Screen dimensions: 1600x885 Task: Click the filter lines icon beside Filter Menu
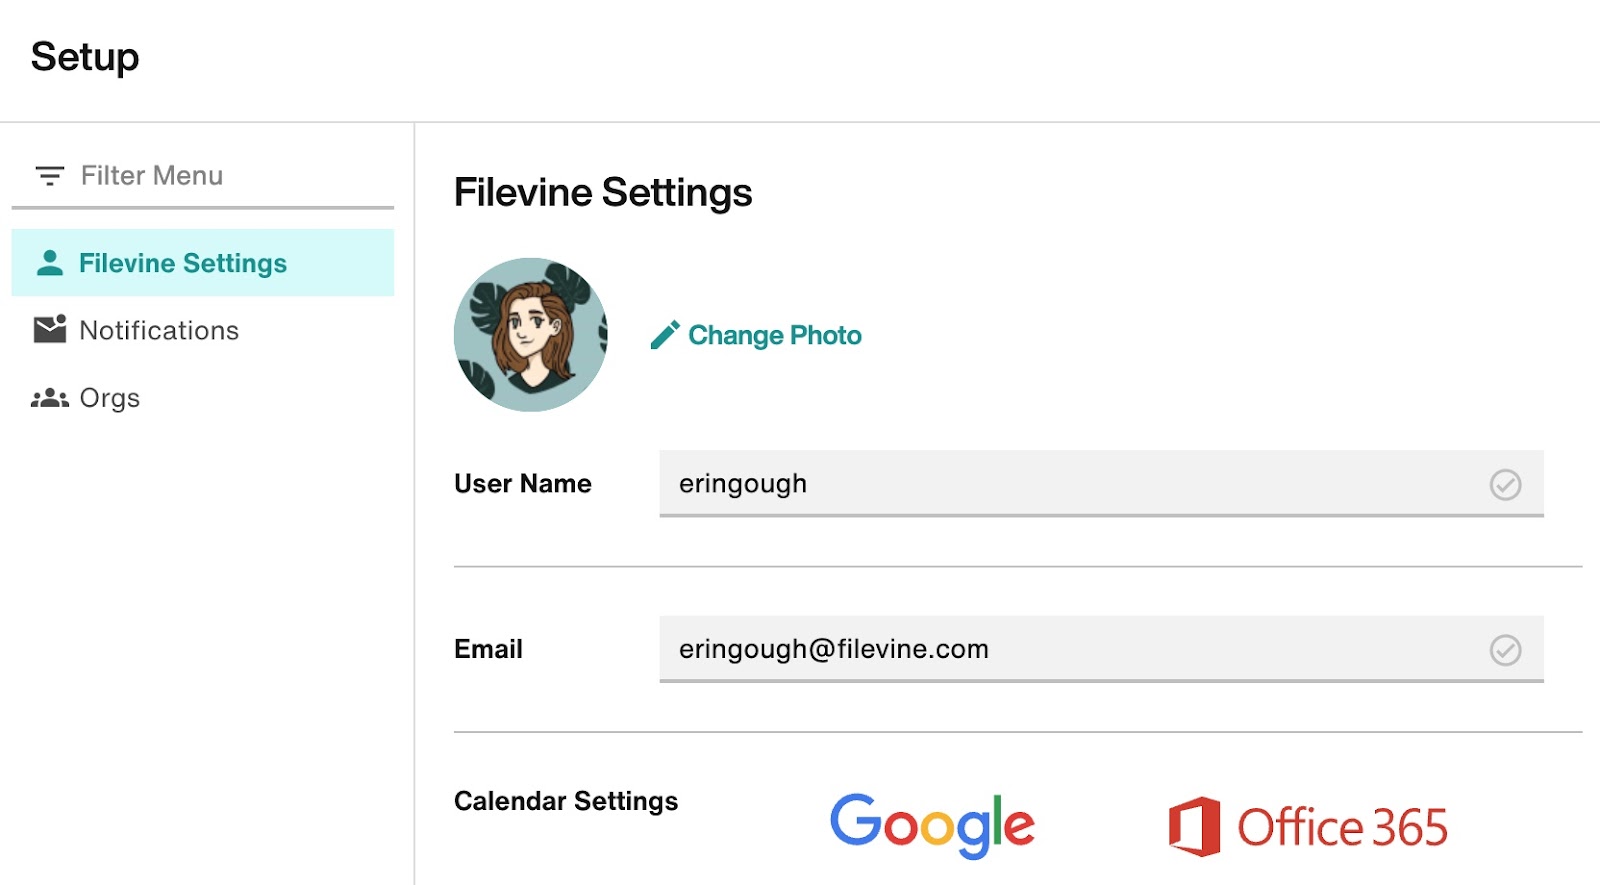50,176
